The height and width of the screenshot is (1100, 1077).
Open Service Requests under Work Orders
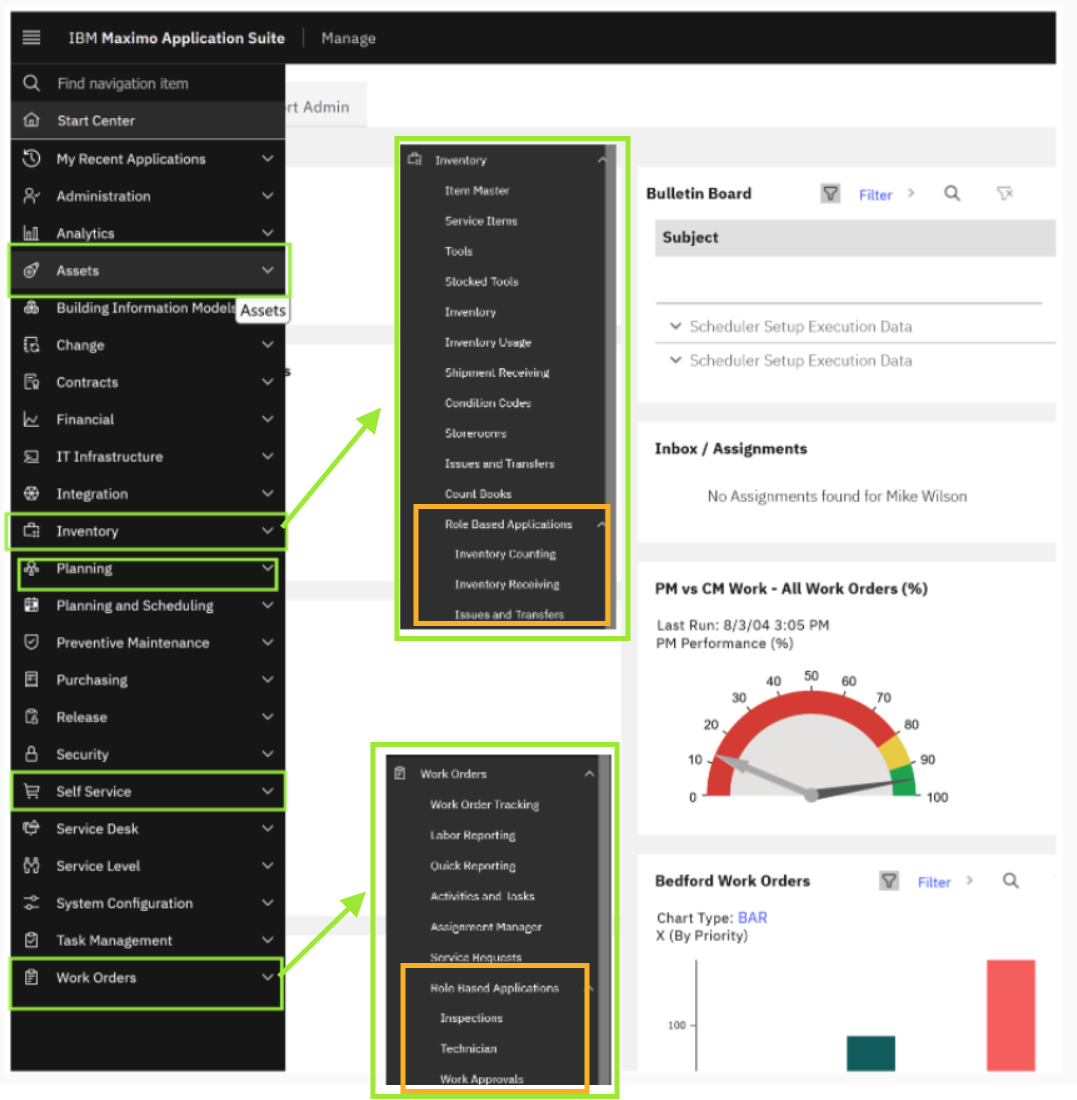476,957
